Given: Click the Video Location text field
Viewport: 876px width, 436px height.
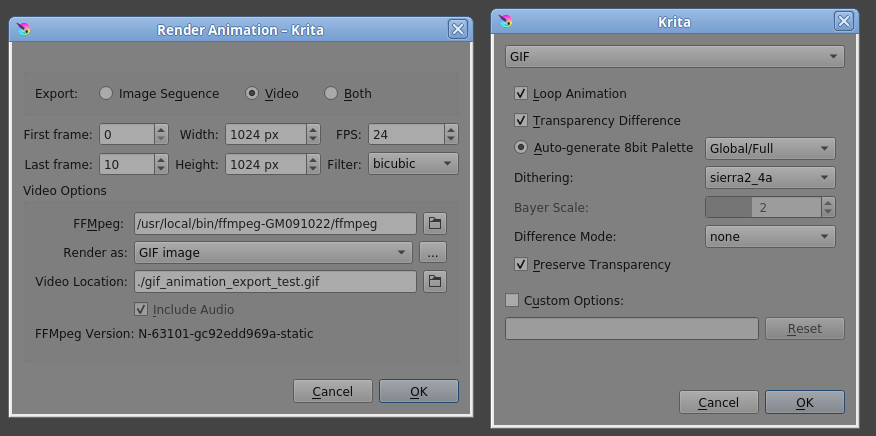Looking at the screenshot, I should pyautogui.click(x=276, y=282).
